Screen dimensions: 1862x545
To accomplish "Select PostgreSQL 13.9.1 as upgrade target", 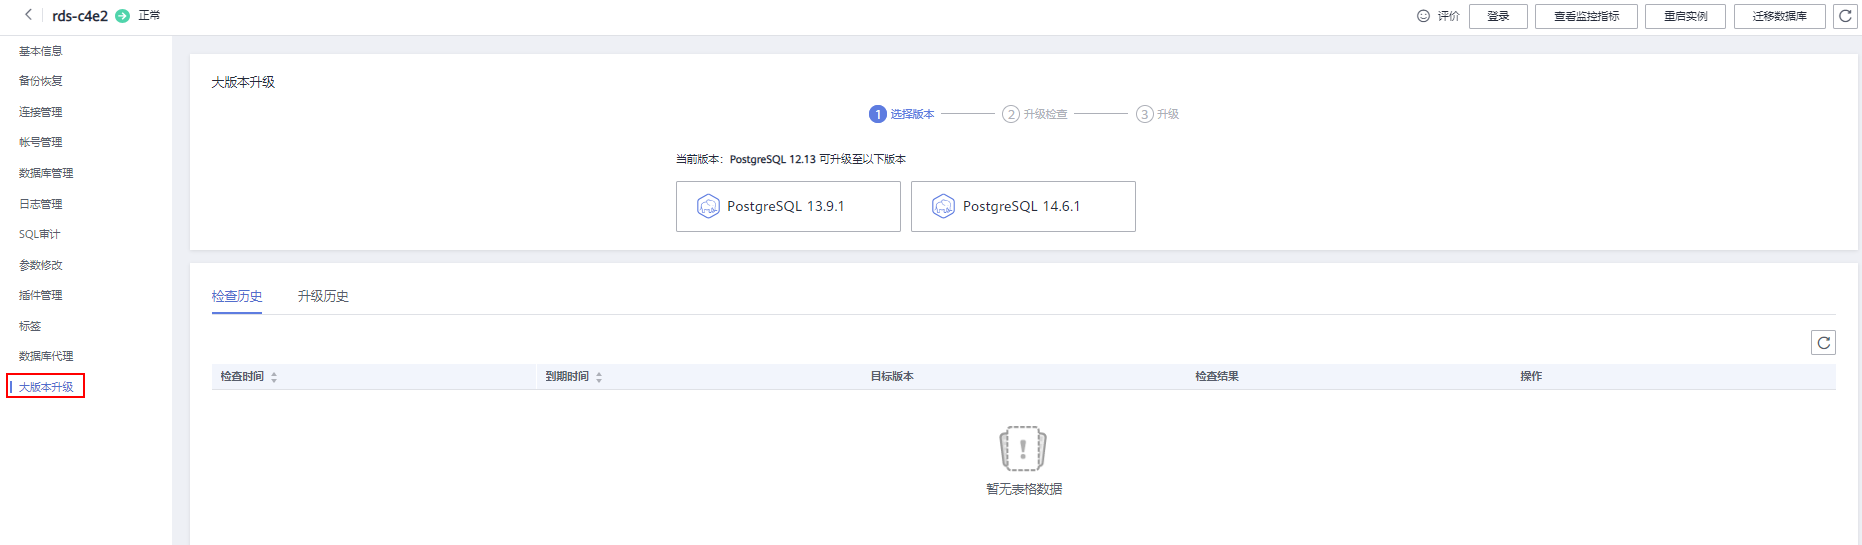I will coord(788,206).
